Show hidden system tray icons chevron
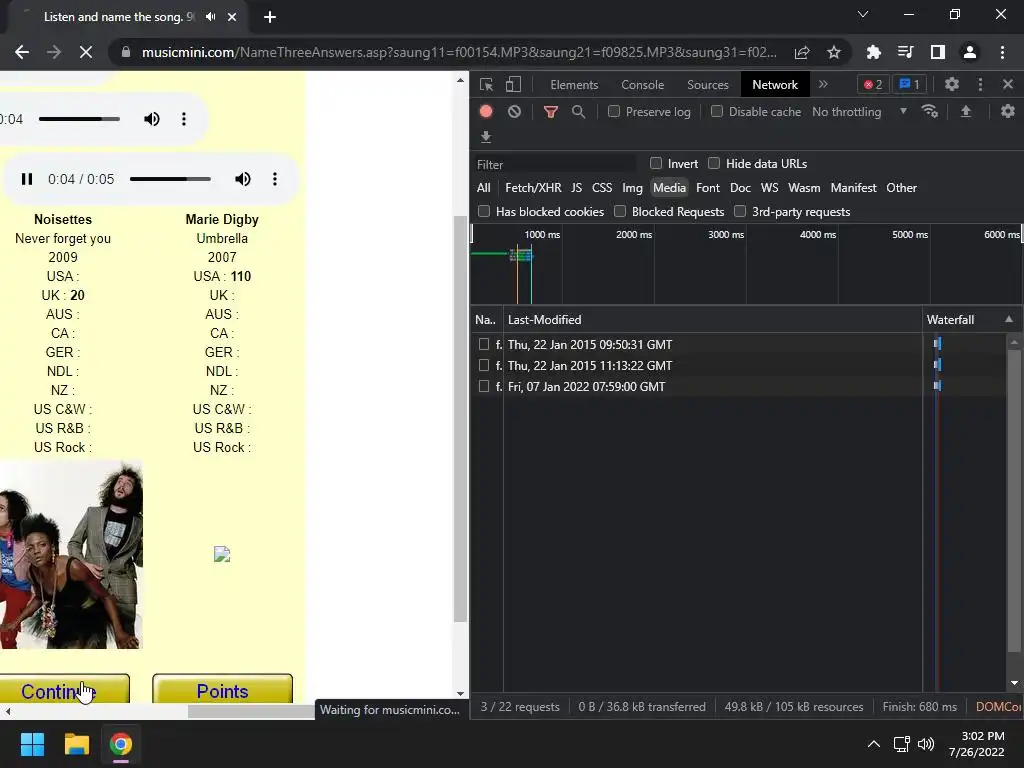 (x=873, y=744)
